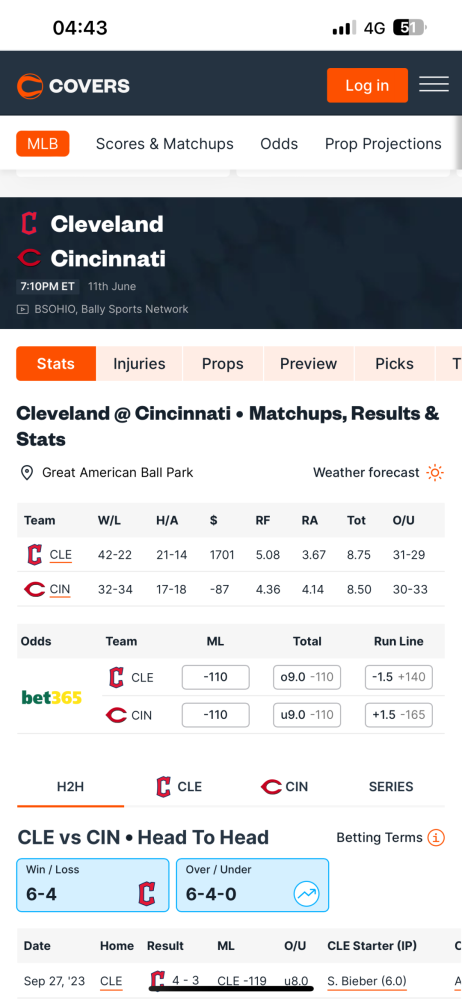
Task: Open the sunny Weather forecast icon
Action: (x=436, y=473)
